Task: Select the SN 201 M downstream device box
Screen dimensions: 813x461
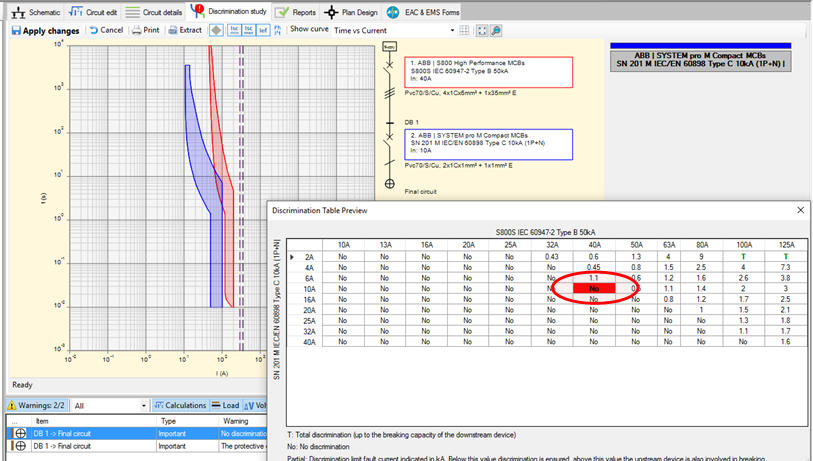Action: 488,144
